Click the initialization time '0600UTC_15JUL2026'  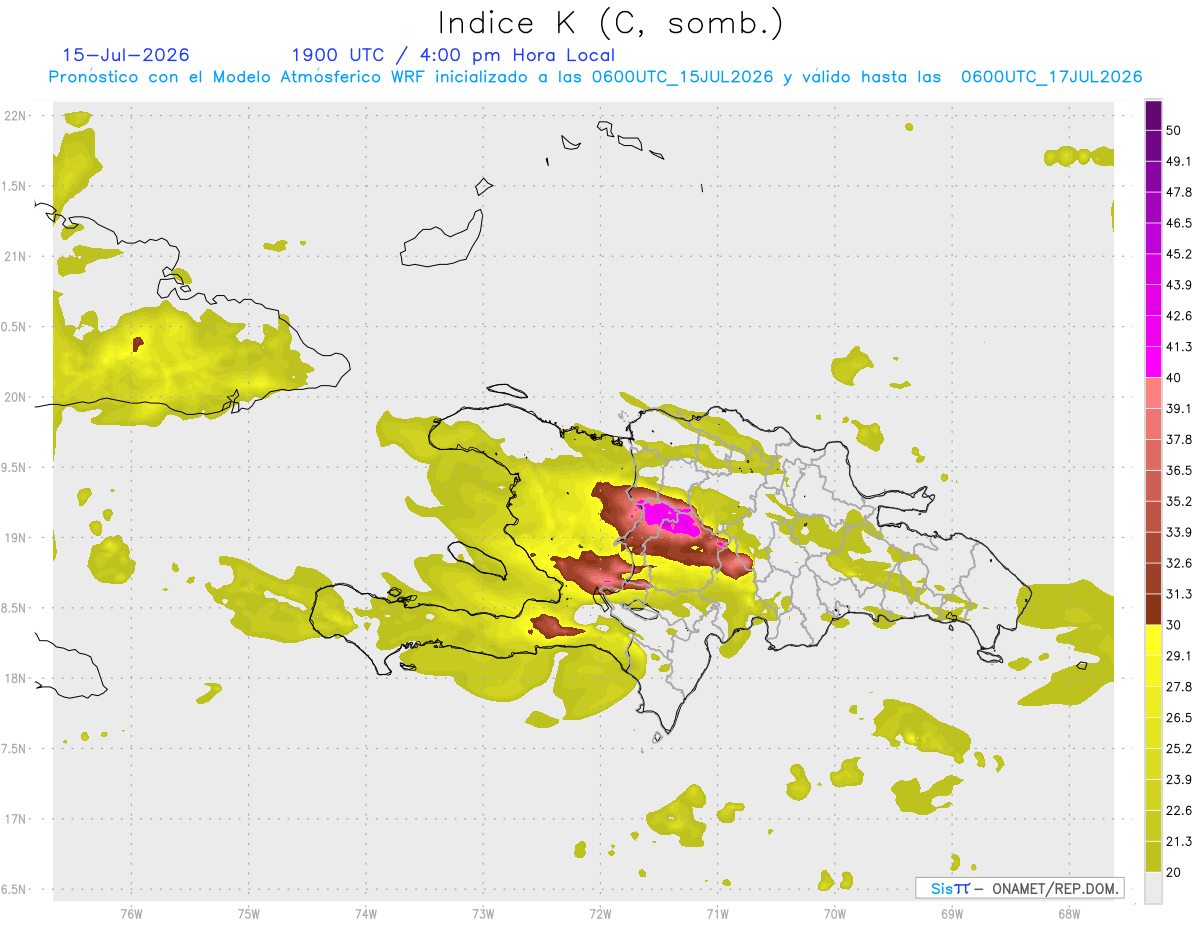pyautogui.click(x=682, y=77)
